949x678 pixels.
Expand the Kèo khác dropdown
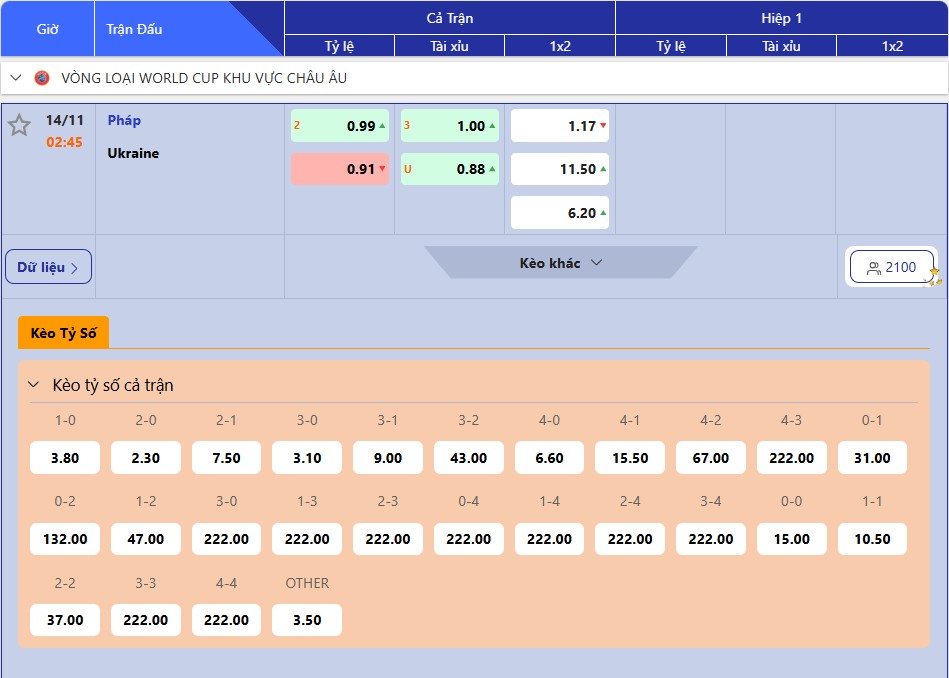560,263
